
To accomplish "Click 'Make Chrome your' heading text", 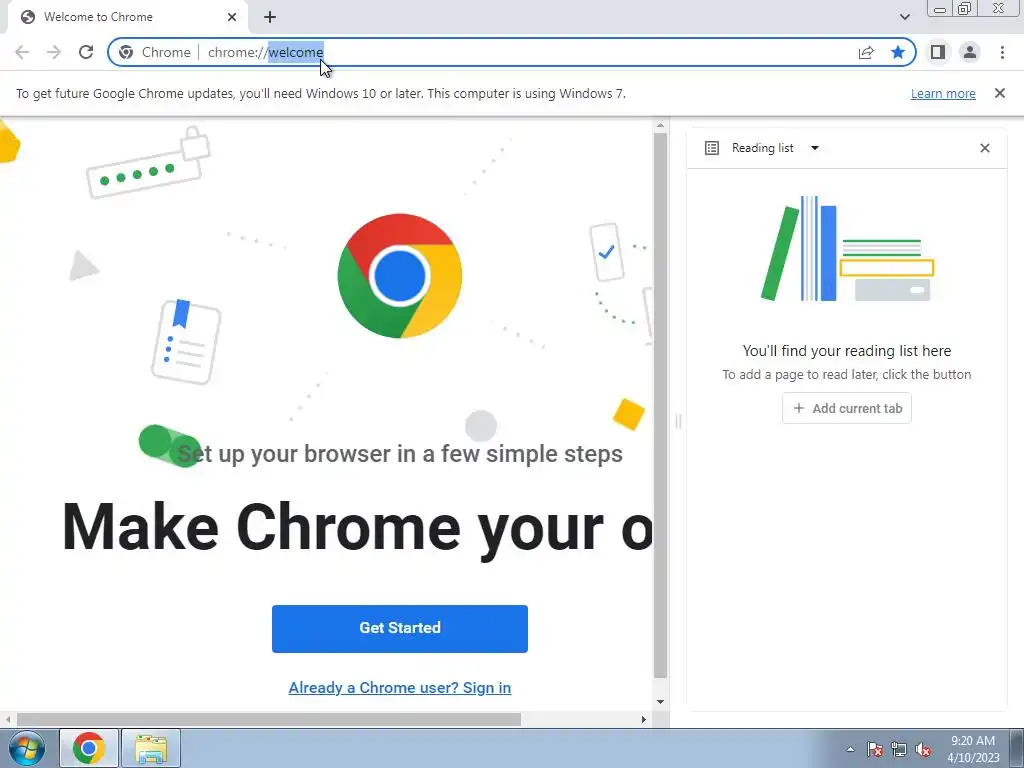I will tap(356, 528).
